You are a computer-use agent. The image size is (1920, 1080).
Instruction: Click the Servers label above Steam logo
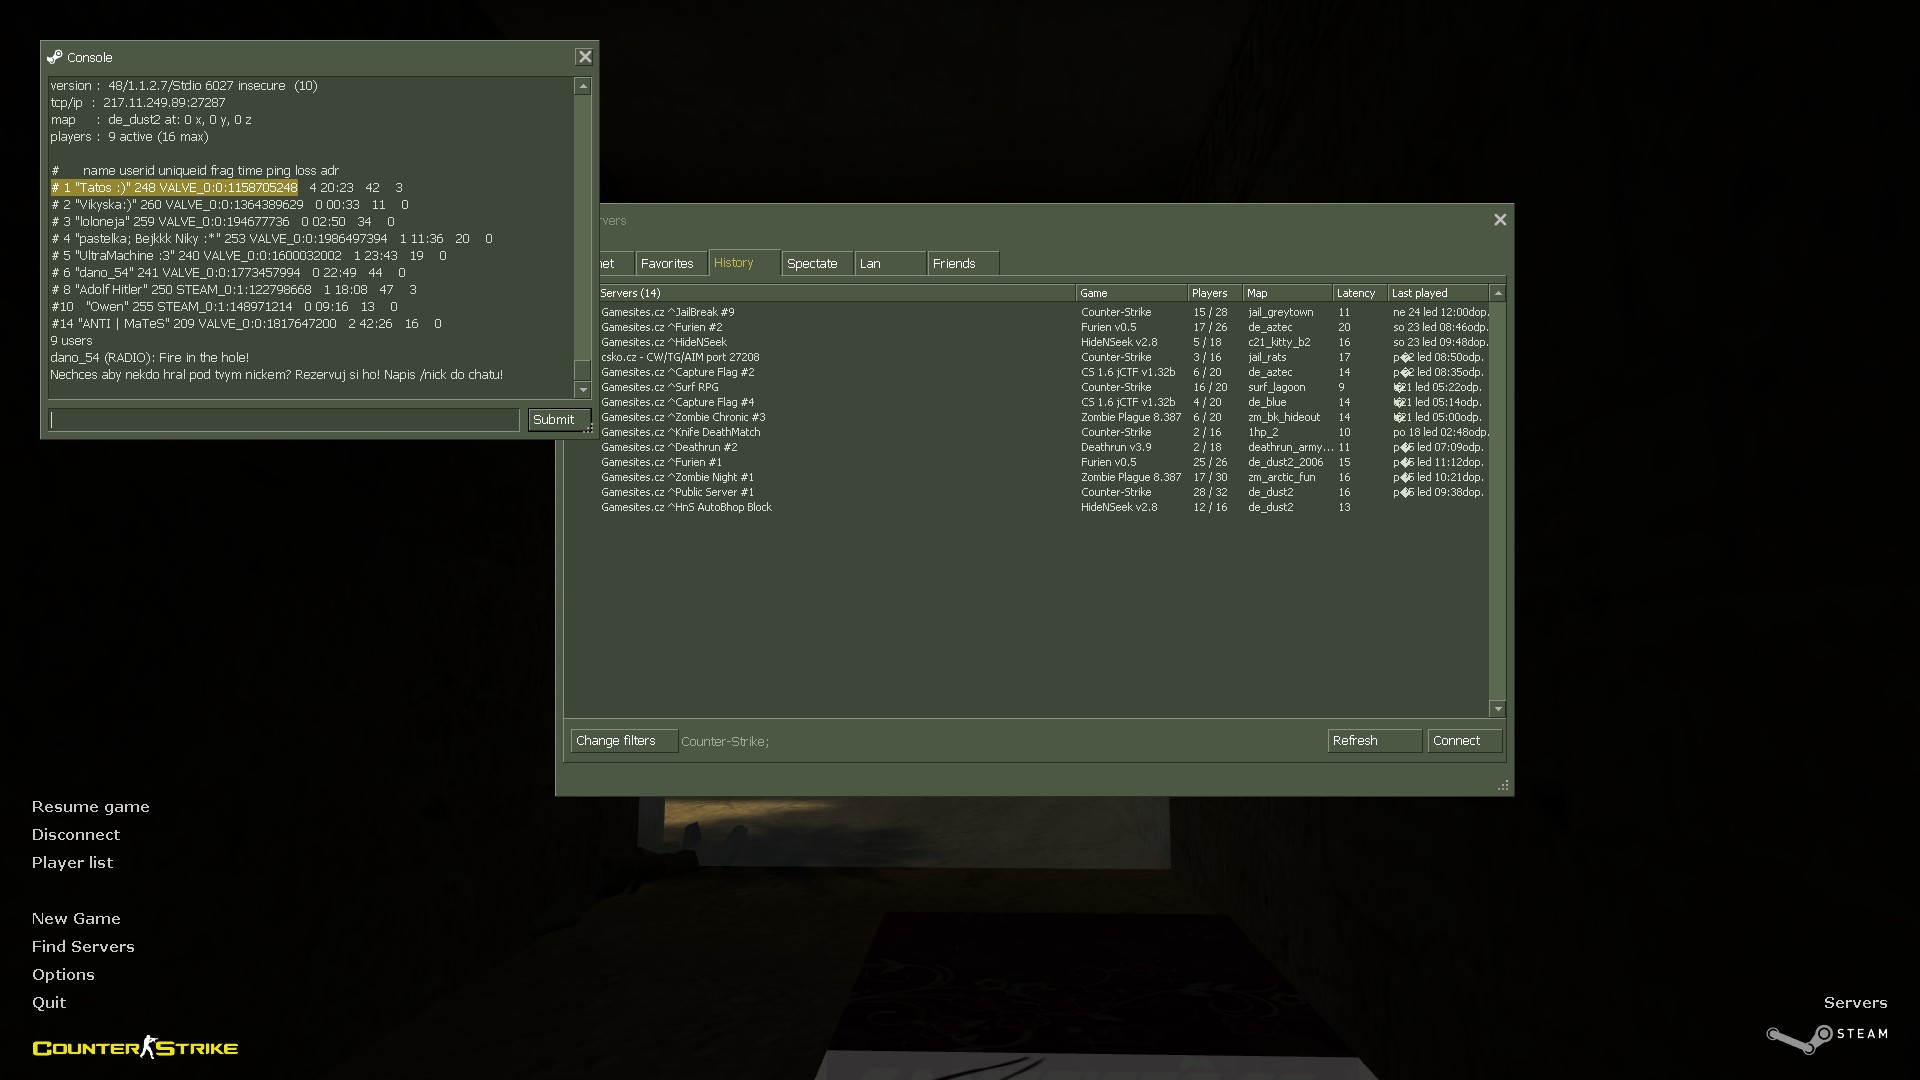pyautogui.click(x=1855, y=1003)
